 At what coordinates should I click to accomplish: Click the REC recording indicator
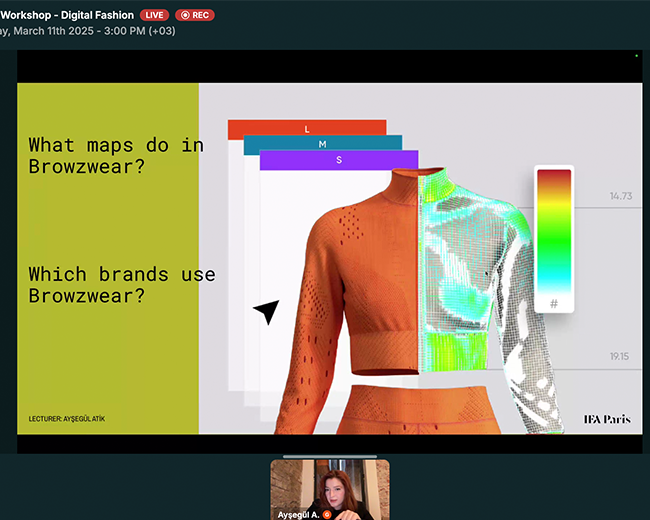coord(195,15)
